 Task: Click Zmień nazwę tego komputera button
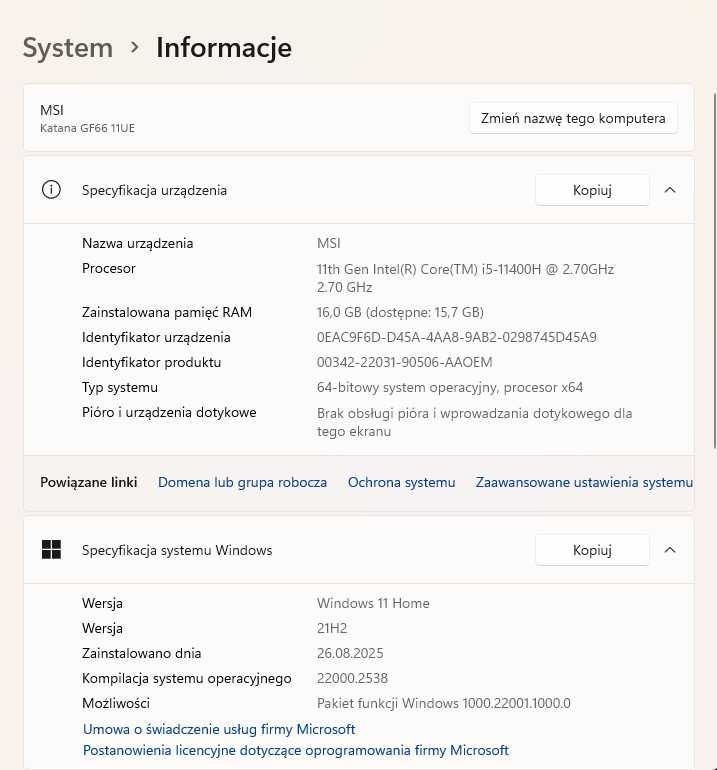pos(573,118)
